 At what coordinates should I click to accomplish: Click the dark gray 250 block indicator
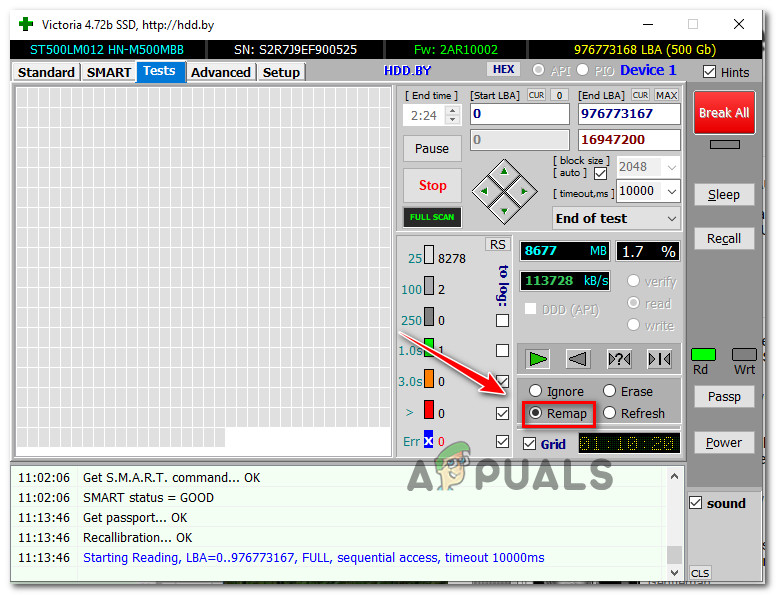[x=429, y=317]
